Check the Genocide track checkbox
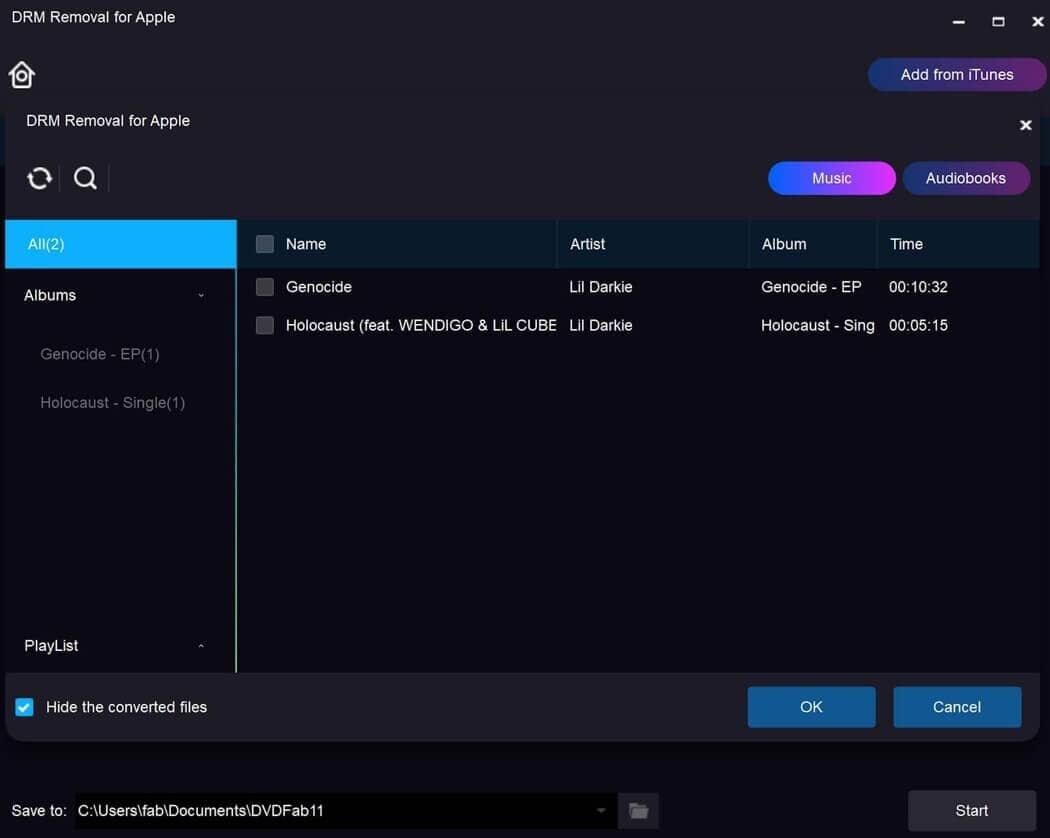Image resolution: width=1050 pixels, height=838 pixels. point(265,287)
